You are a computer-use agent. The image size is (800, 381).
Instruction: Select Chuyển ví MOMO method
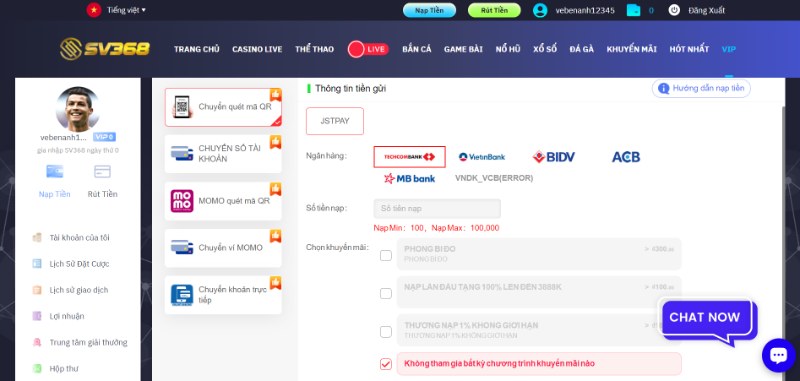click(223, 248)
